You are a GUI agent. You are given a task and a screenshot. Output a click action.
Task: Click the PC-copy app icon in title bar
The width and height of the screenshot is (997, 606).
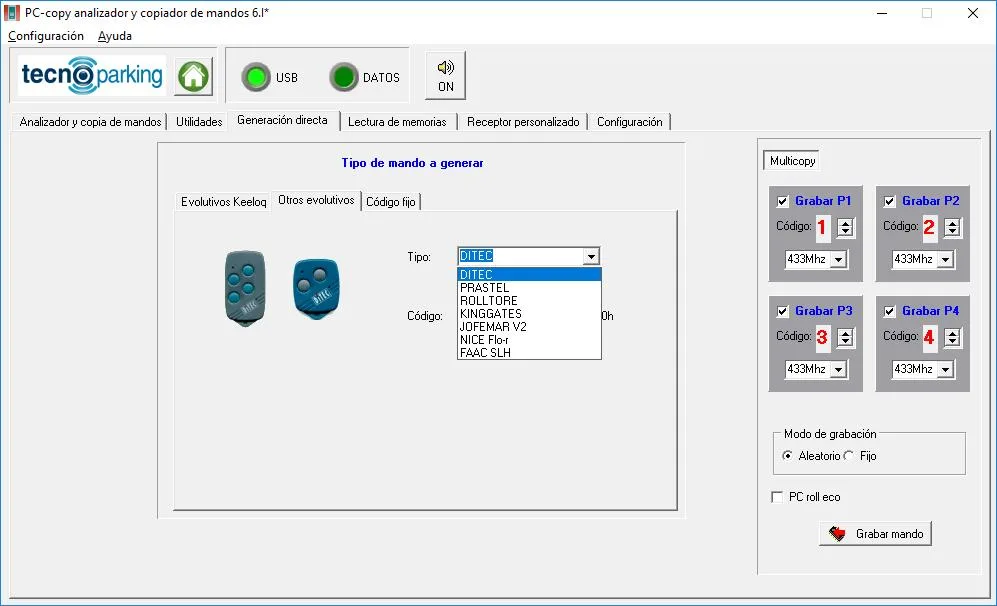point(11,12)
